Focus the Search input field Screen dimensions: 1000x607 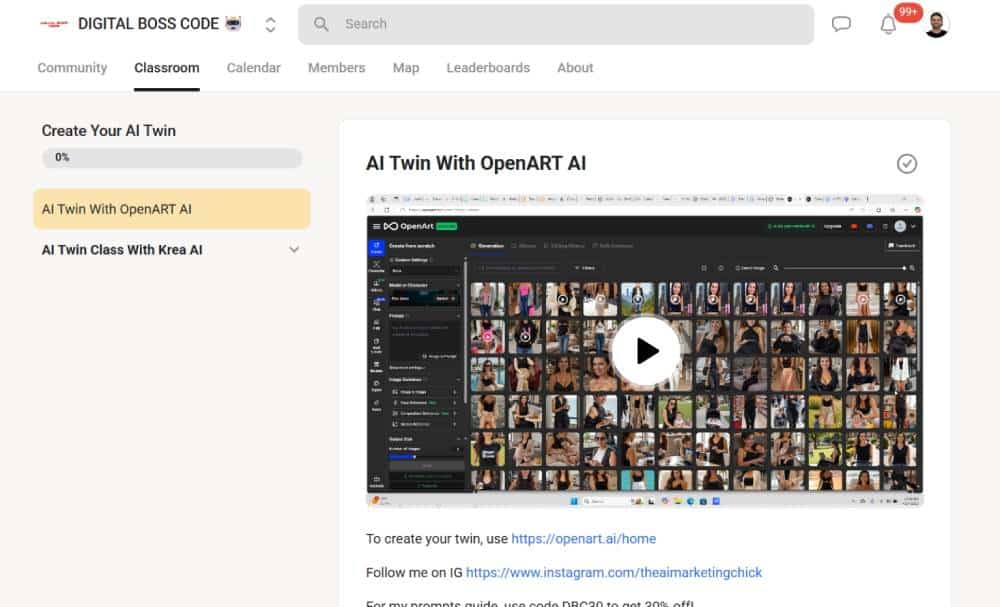555,24
